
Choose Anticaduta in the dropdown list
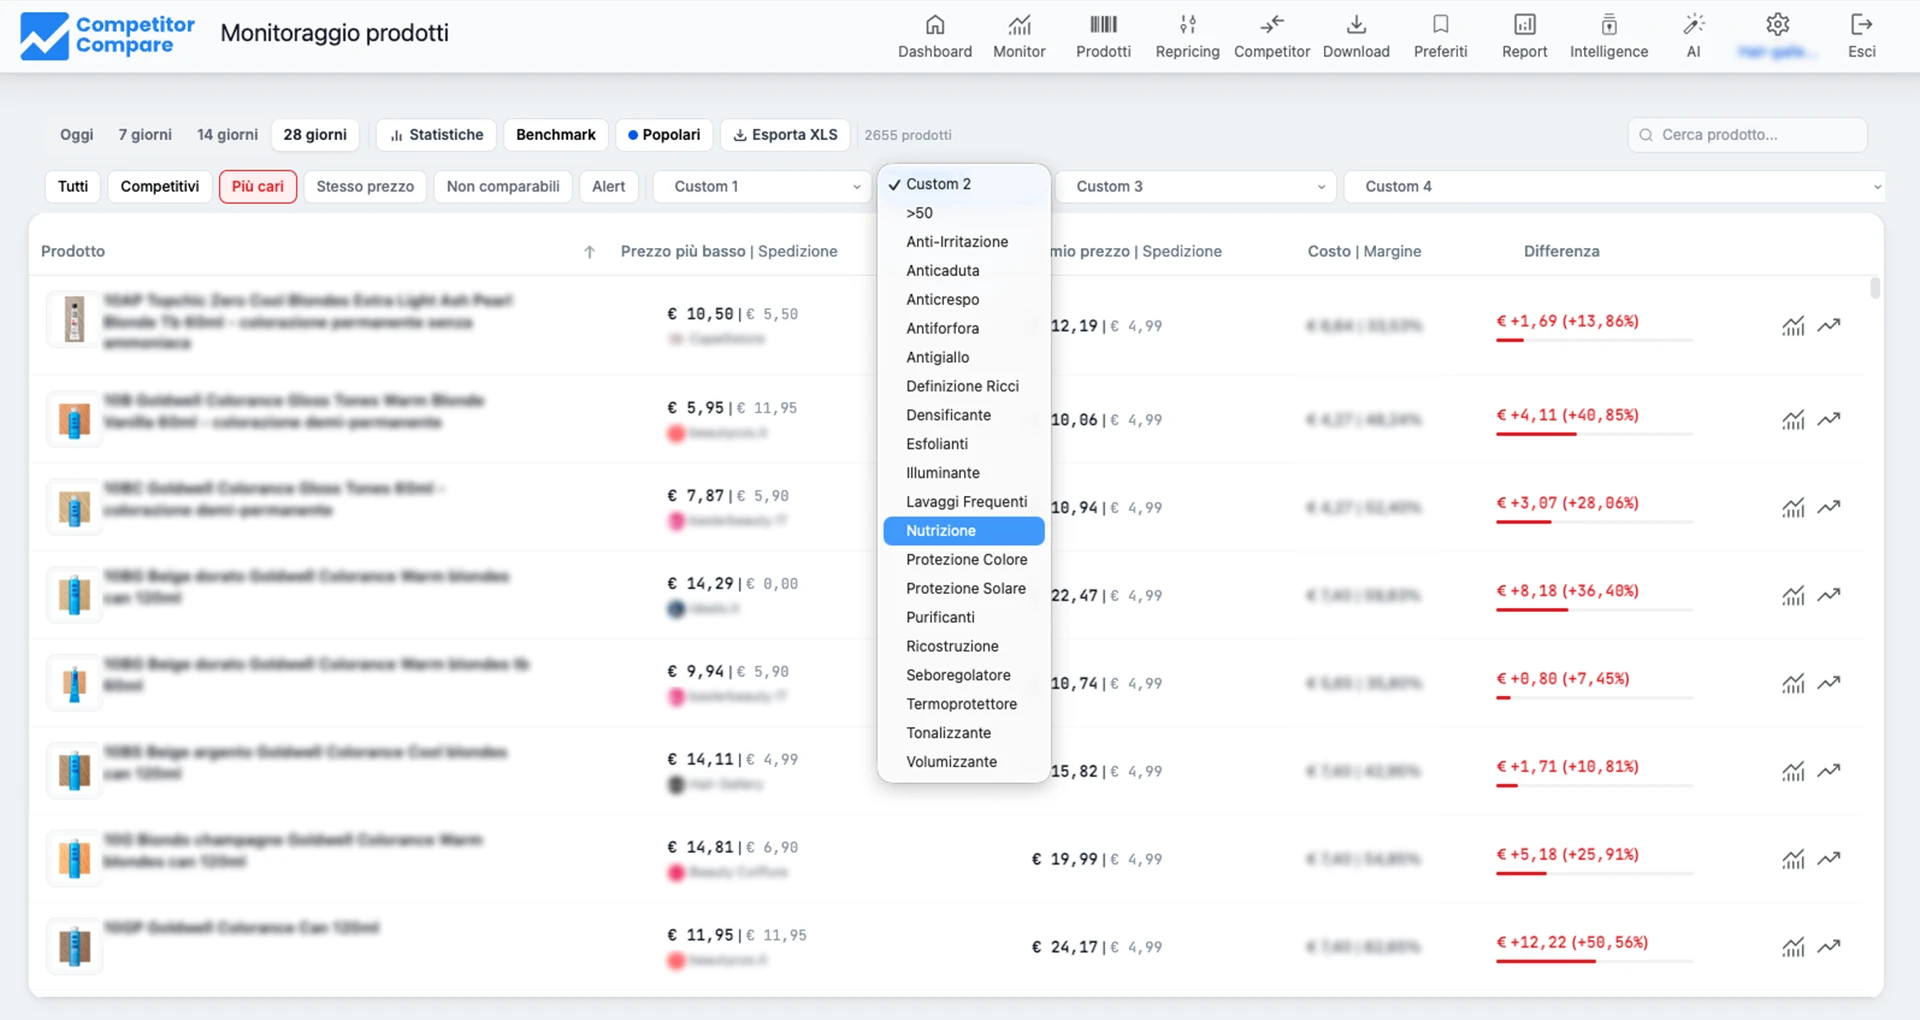tap(964, 271)
